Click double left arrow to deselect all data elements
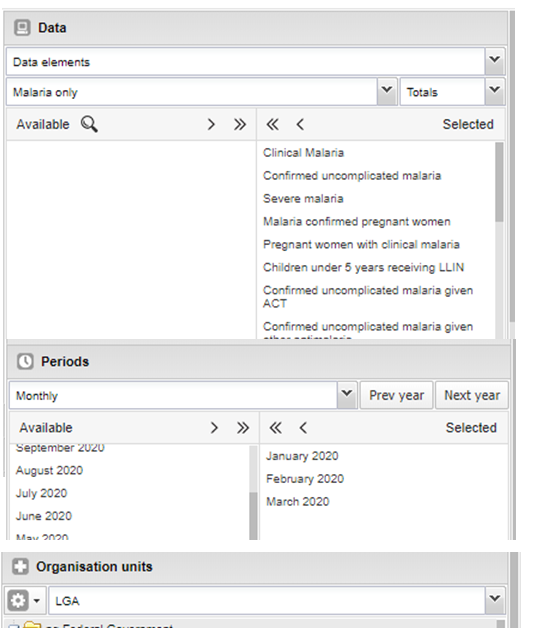The image size is (534, 628). click(272, 125)
